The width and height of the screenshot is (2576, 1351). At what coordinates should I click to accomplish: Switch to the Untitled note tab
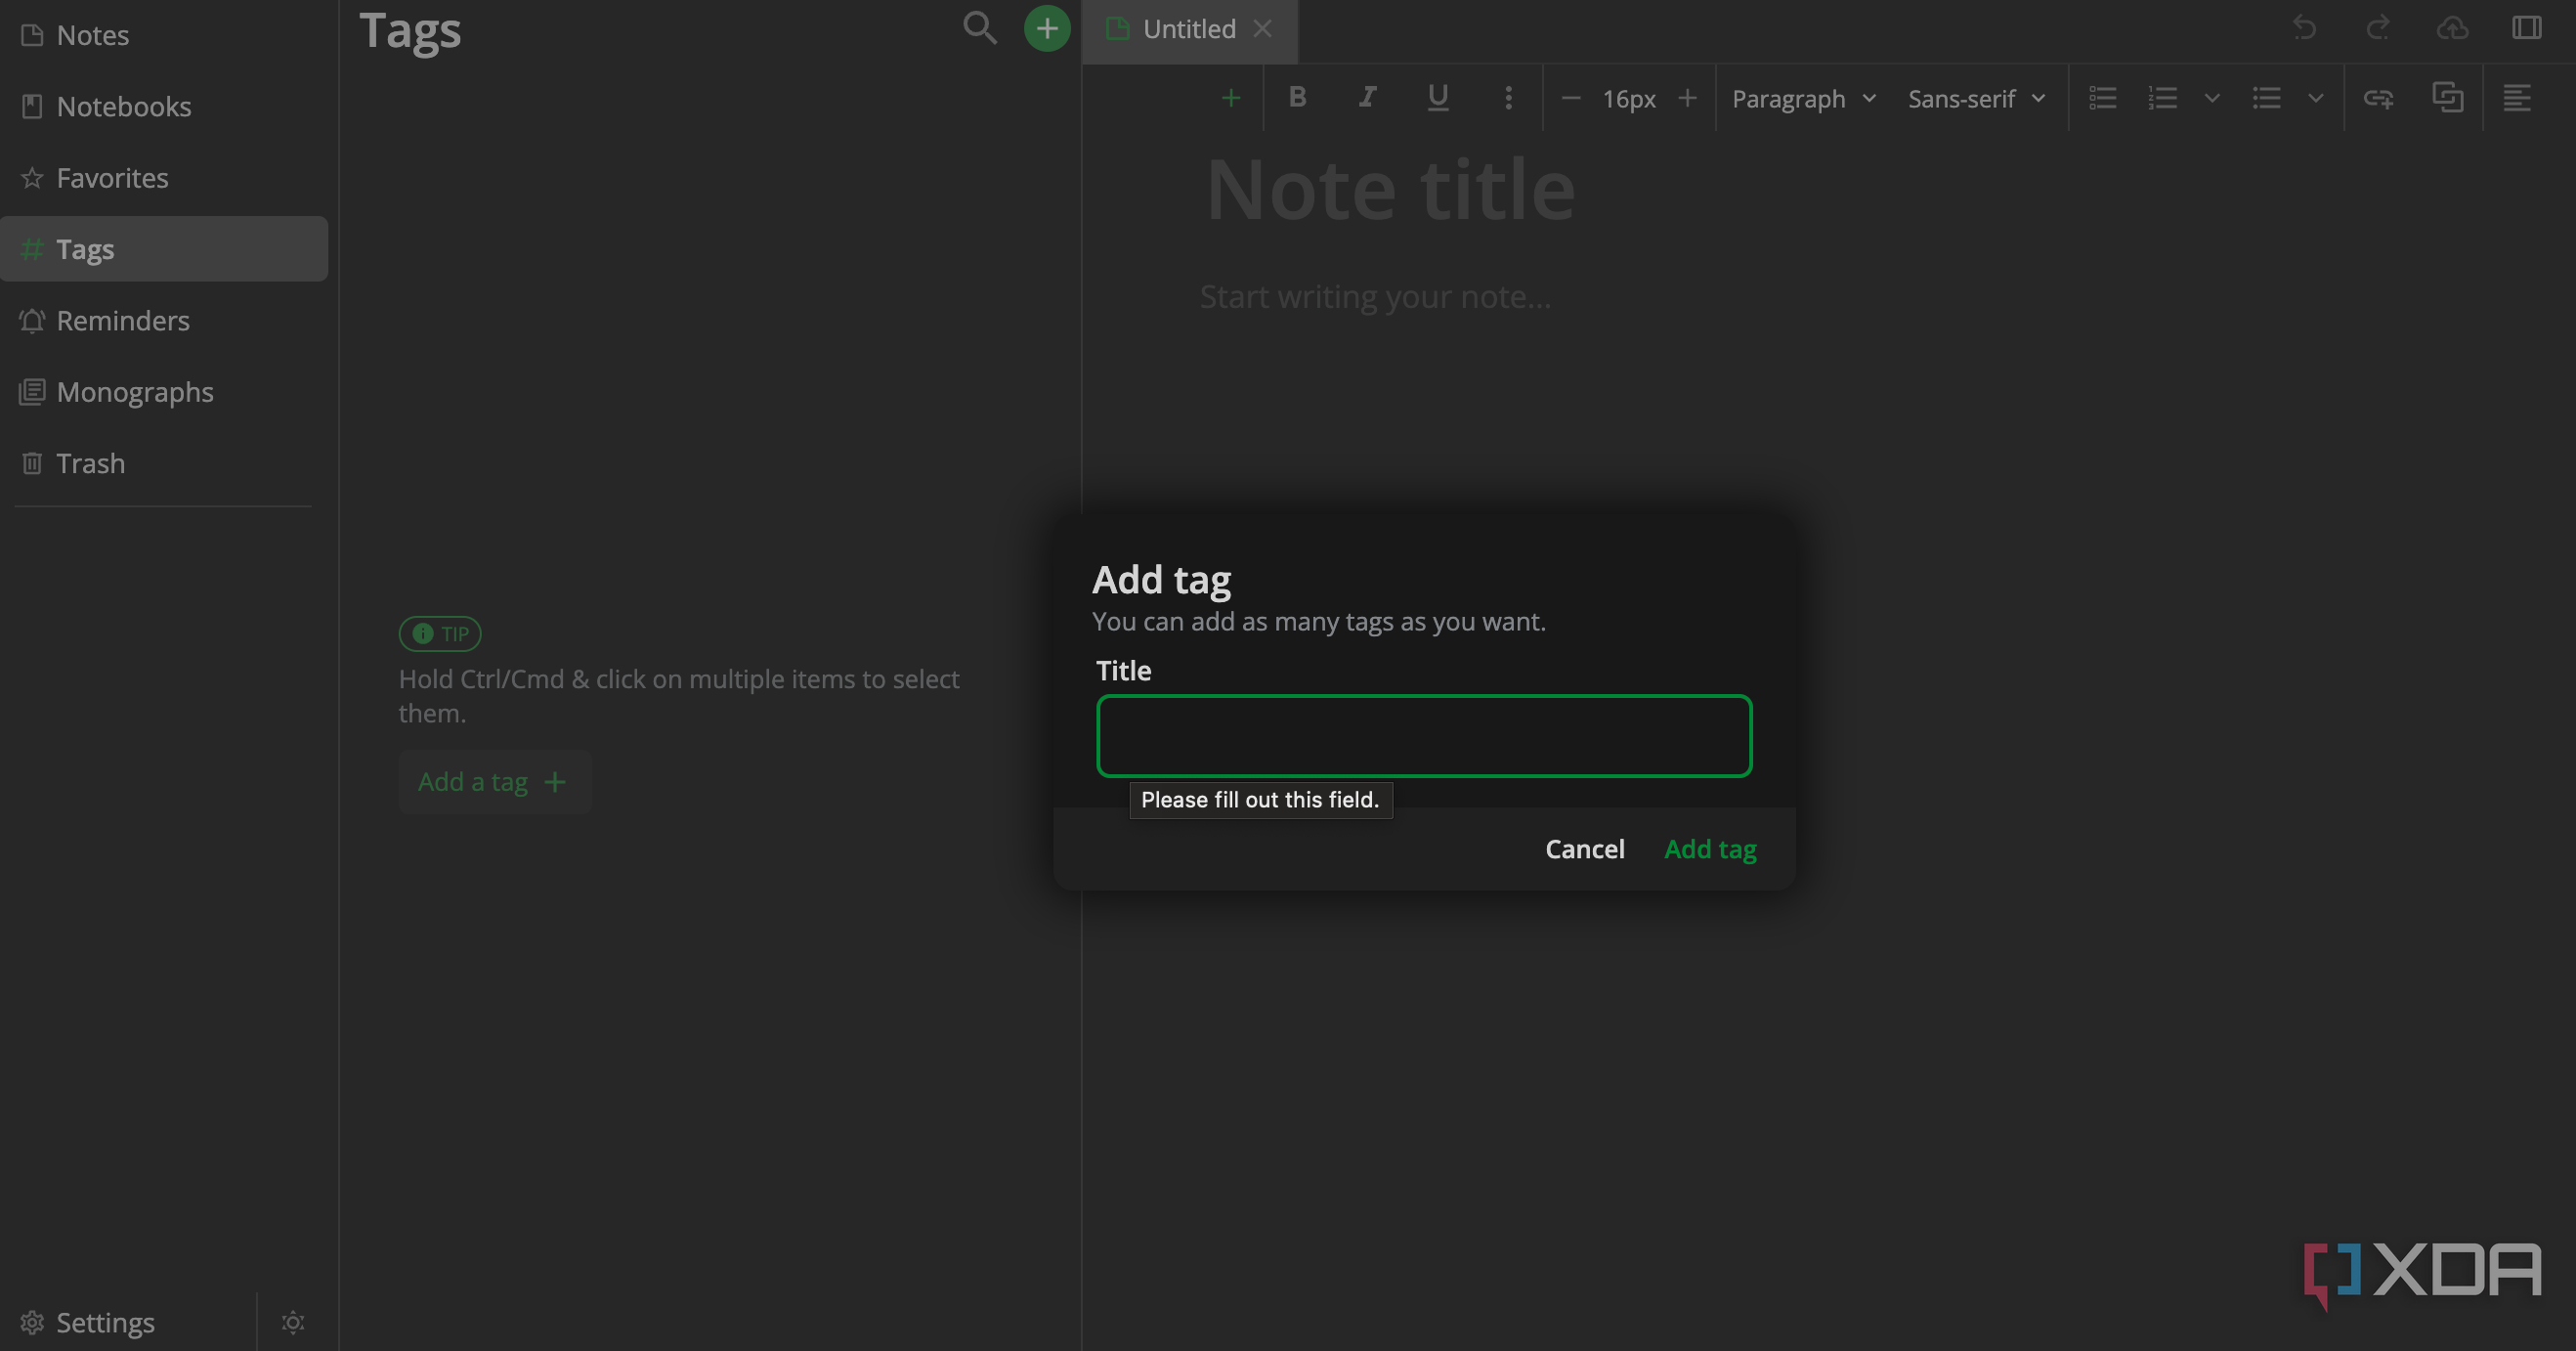(1189, 29)
